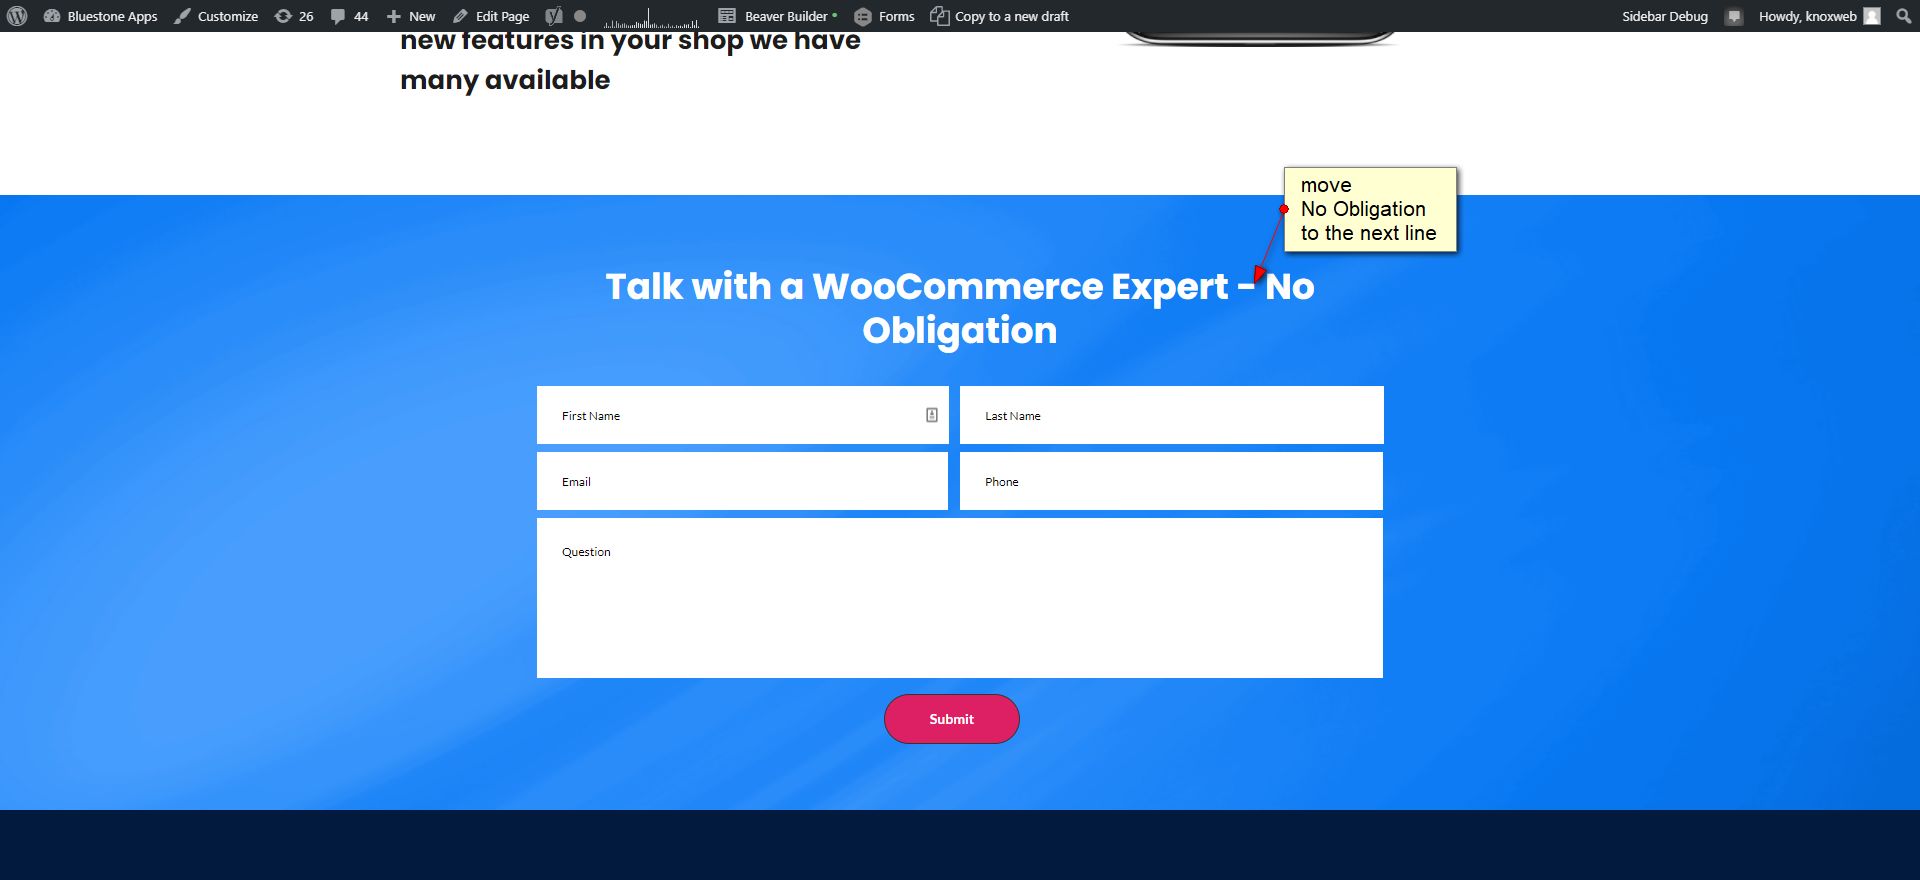
Task: Focus the Phone input field
Action: [x=1171, y=481]
